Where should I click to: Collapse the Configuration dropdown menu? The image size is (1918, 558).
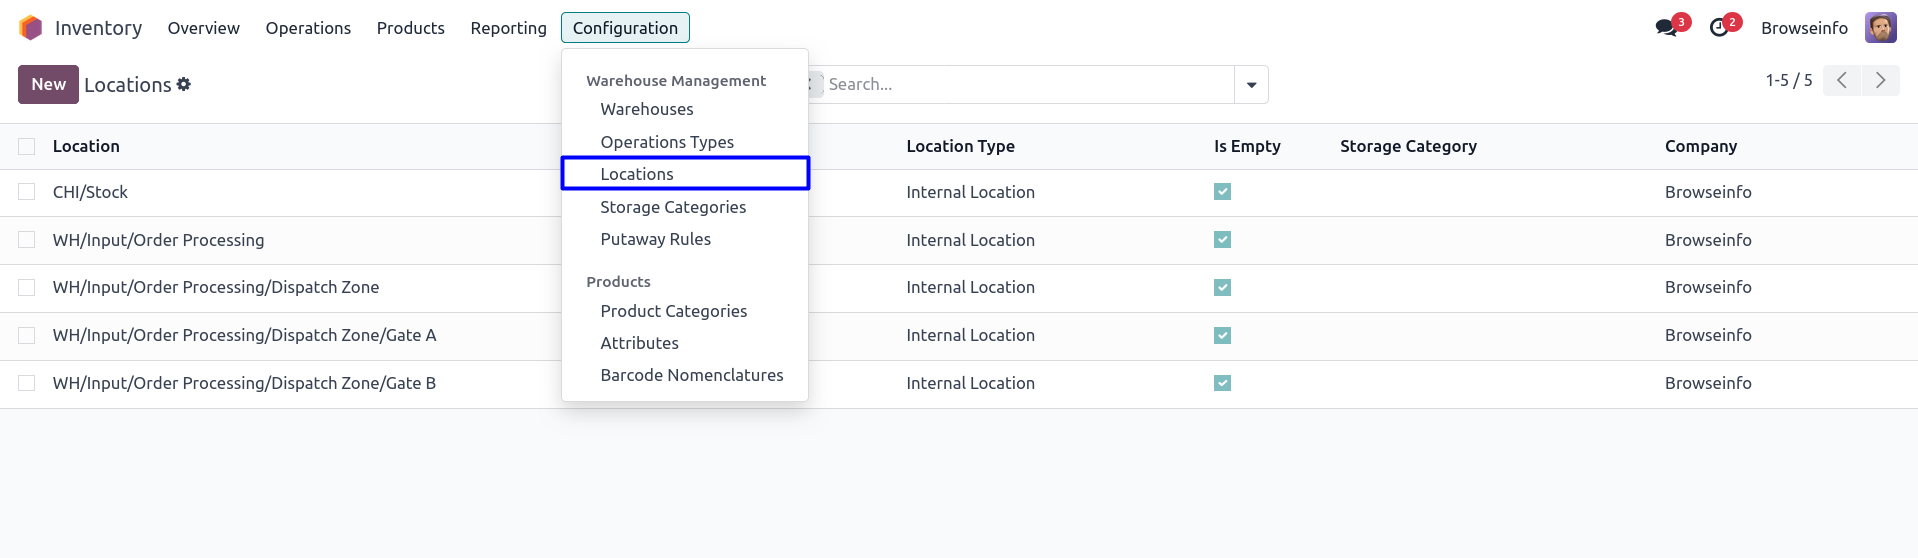pyautogui.click(x=625, y=28)
